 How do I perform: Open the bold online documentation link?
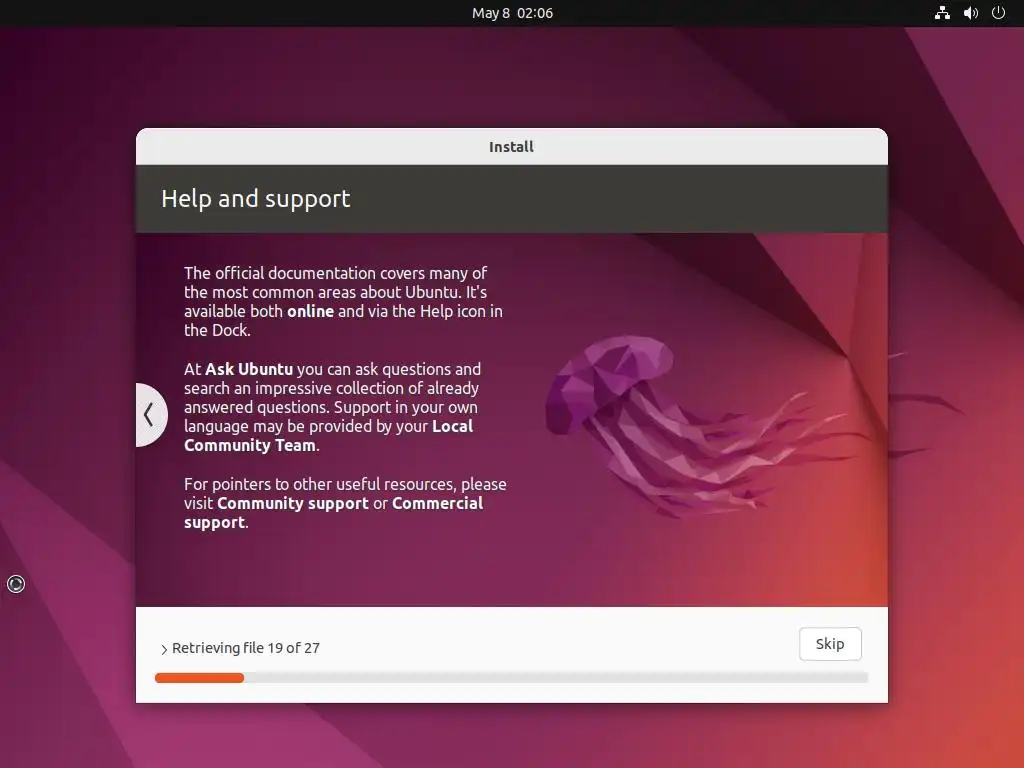click(310, 312)
